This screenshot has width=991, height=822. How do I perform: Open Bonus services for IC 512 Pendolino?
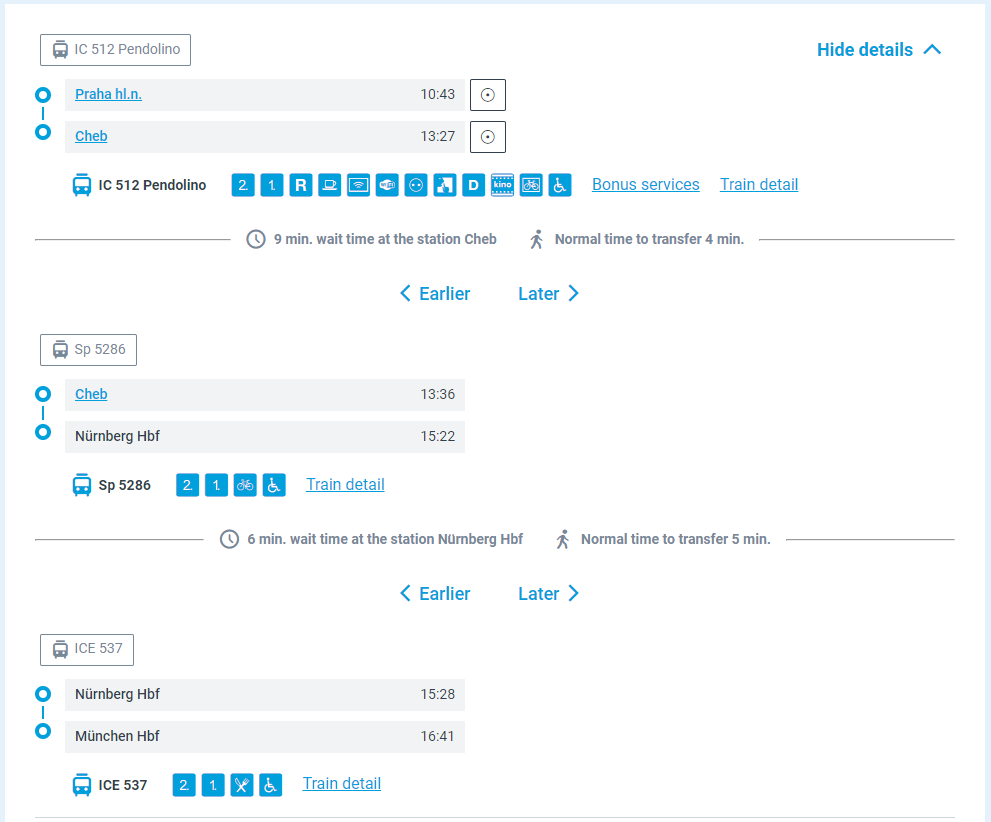coord(645,184)
